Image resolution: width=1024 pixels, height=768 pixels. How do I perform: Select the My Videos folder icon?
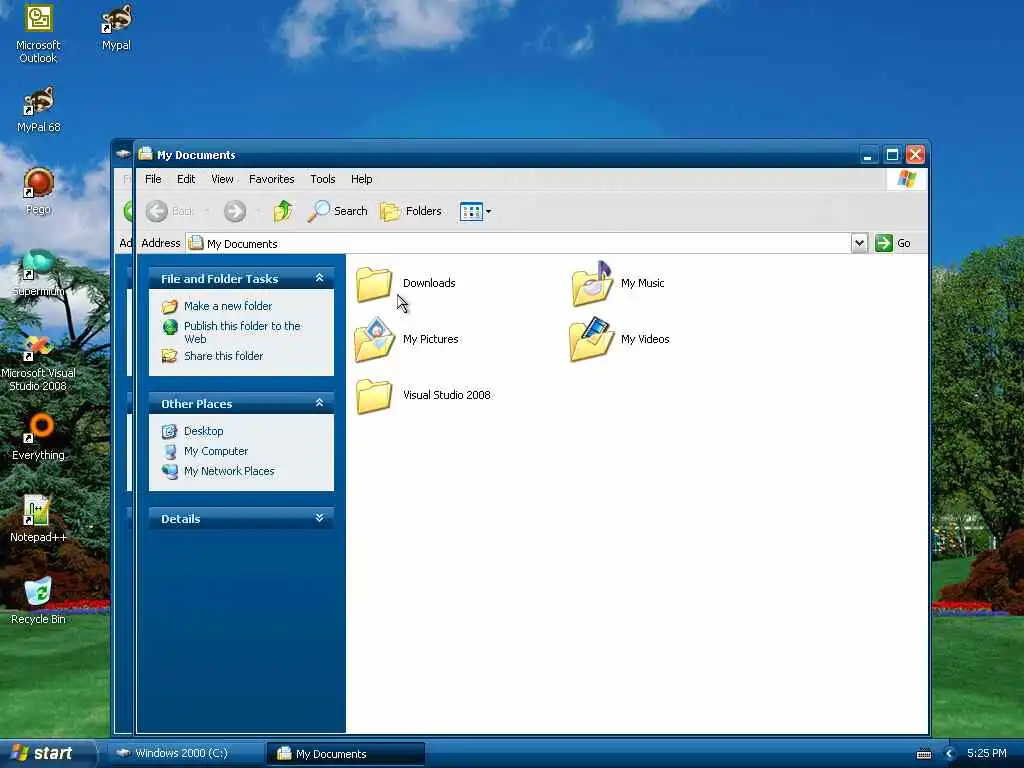tap(592, 340)
